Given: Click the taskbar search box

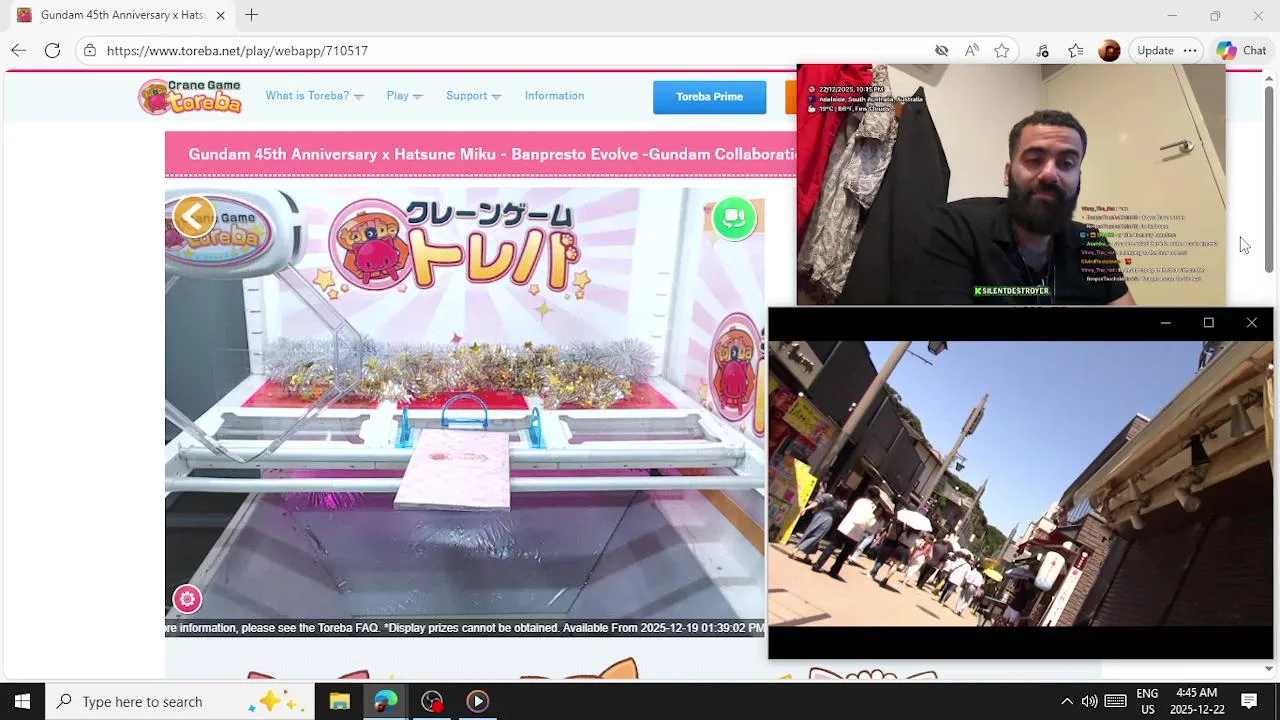Looking at the screenshot, I should coord(180,701).
